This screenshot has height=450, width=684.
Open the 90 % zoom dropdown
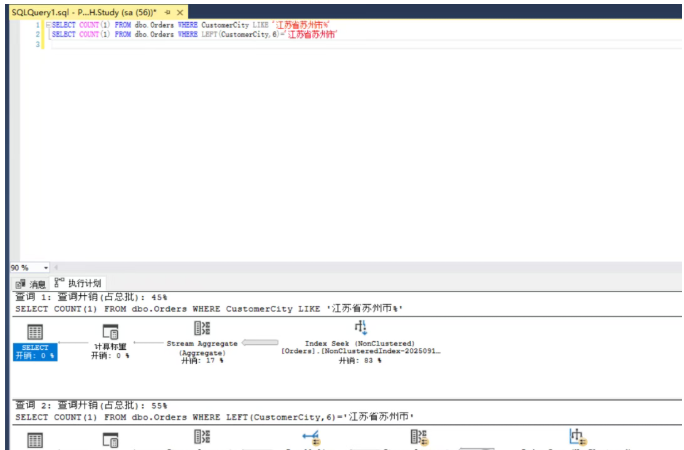tap(46, 267)
